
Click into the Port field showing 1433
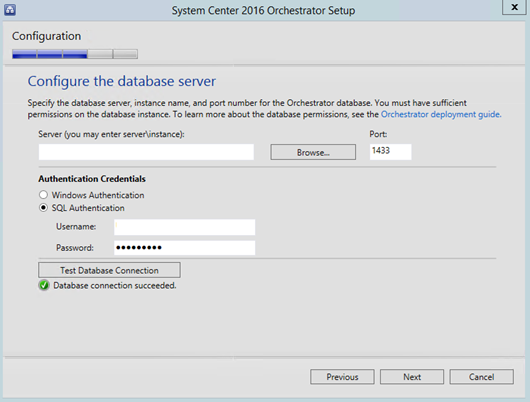point(390,152)
